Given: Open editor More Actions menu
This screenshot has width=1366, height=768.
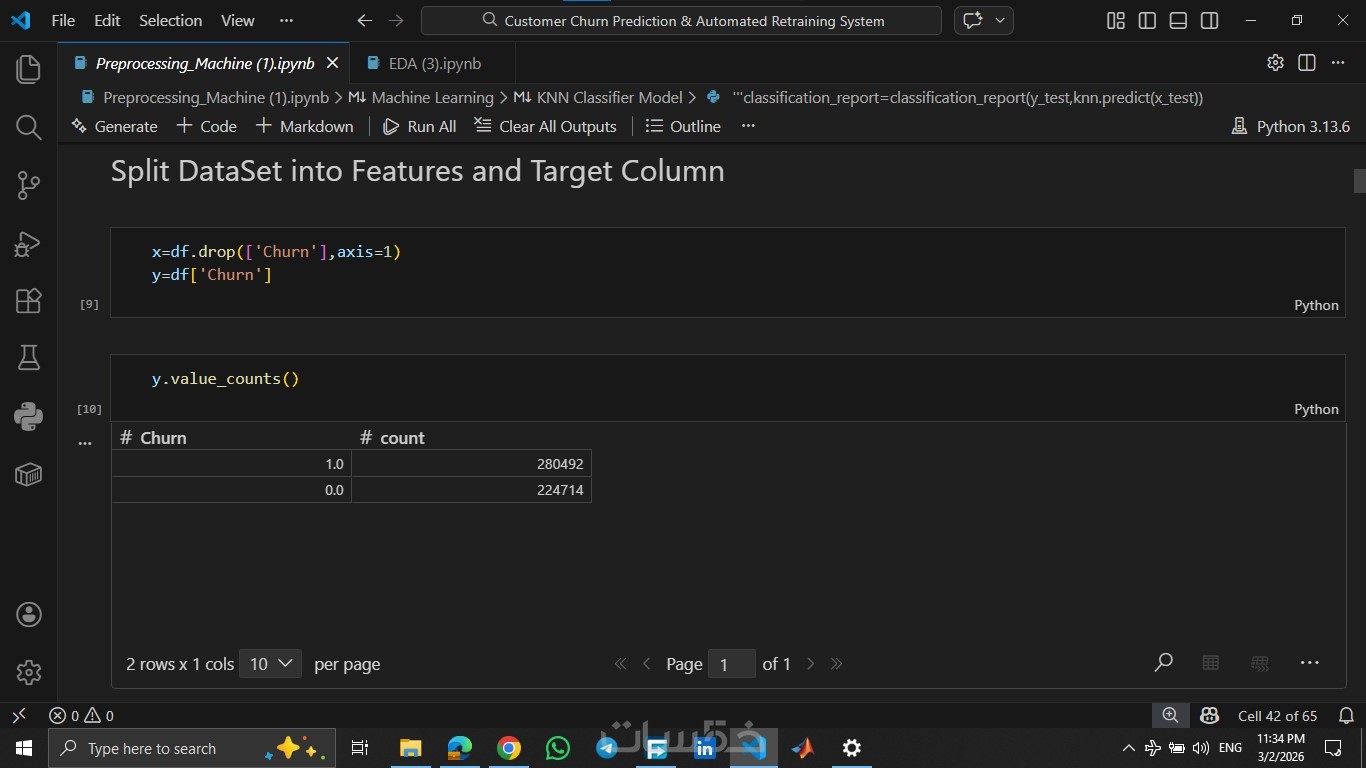Looking at the screenshot, I should point(1338,62).
